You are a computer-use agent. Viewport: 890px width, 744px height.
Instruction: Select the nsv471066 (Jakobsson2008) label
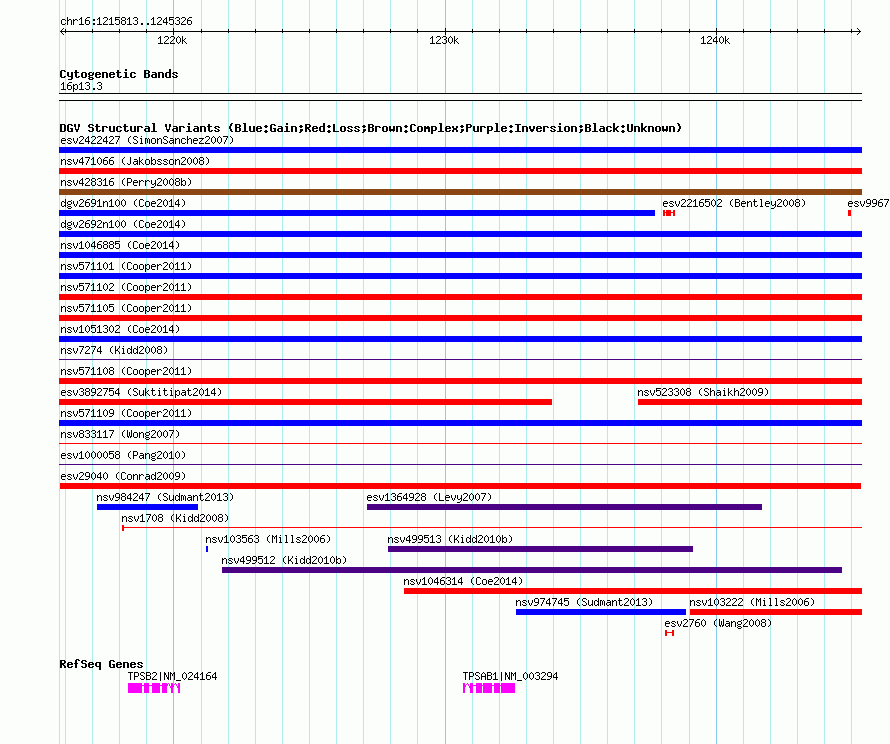click(x=135, y=161)
